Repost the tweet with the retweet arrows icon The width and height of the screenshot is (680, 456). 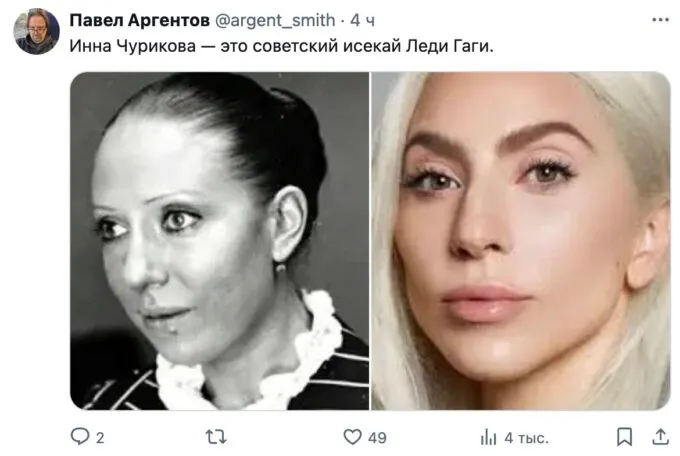click(216, 437)
